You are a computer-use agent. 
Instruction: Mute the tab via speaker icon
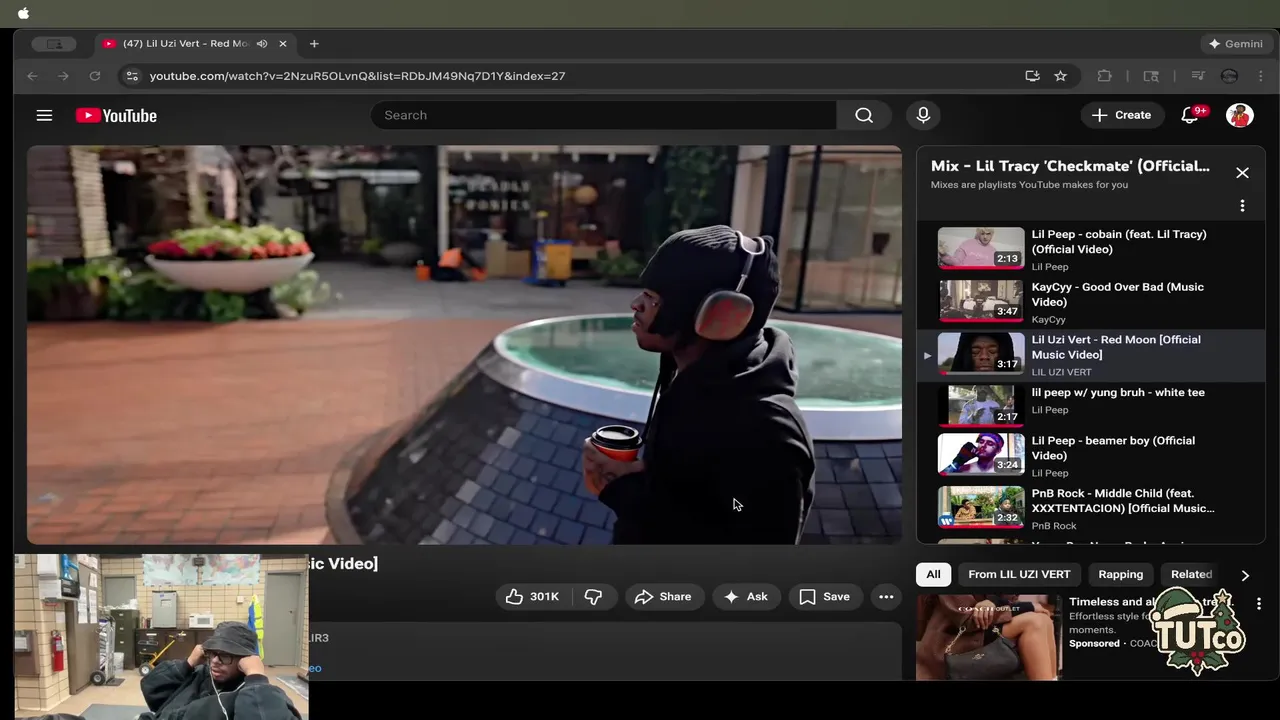262,44
